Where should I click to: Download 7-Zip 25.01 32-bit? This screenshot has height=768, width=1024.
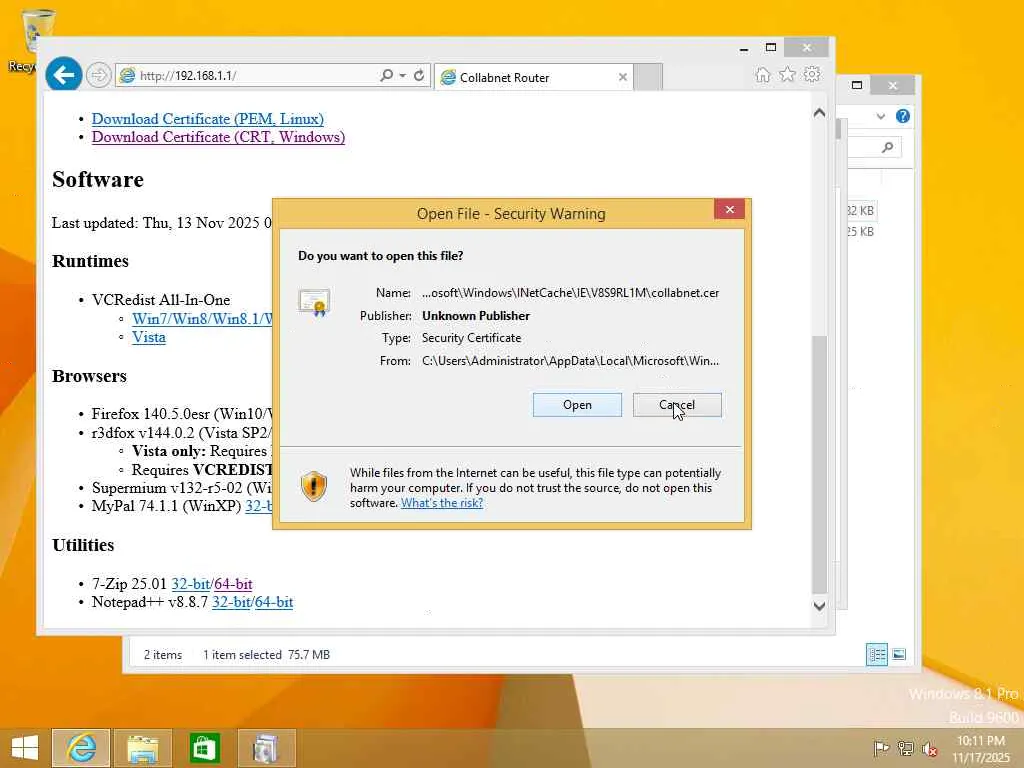191,584
